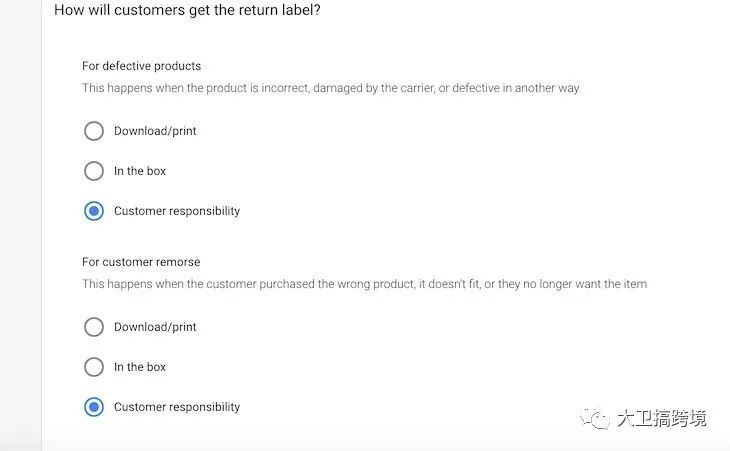The width and height of the screenshot is (730, 451).
Task: Select Customer responsibility radio under customer remorse
Action: click(x=94, y=407)
